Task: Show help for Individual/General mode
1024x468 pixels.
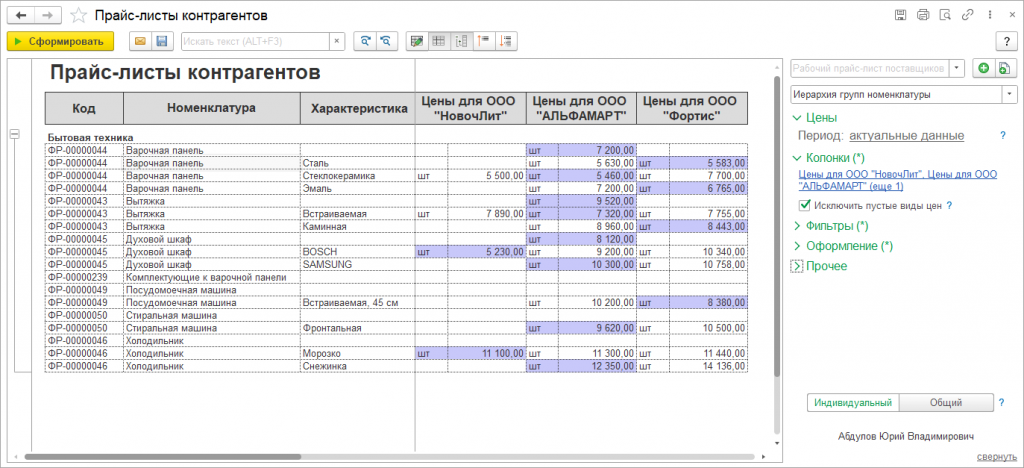Action: (x=1002, y=403)
